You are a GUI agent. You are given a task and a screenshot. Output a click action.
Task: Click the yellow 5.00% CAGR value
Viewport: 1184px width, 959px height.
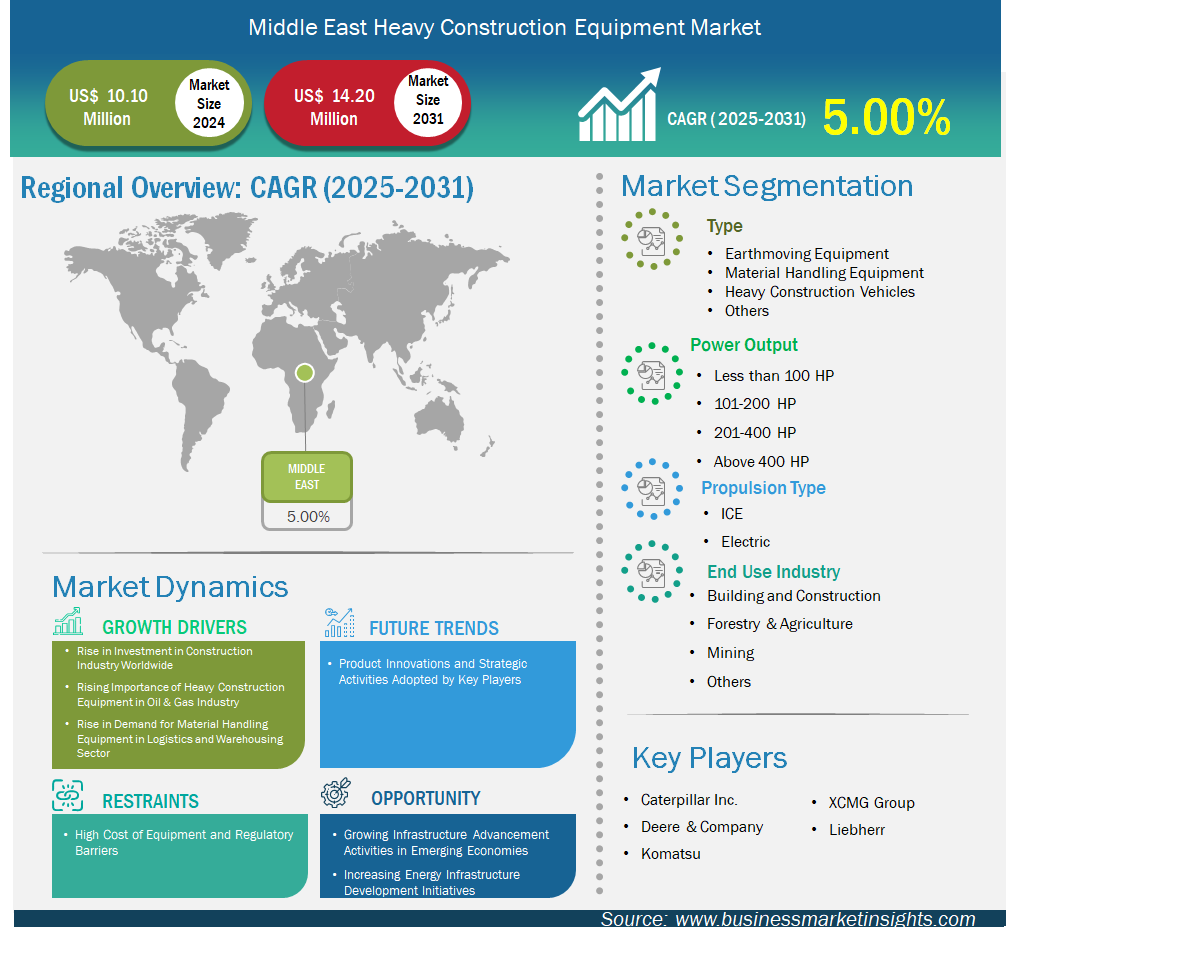click(x=886, y=118)
